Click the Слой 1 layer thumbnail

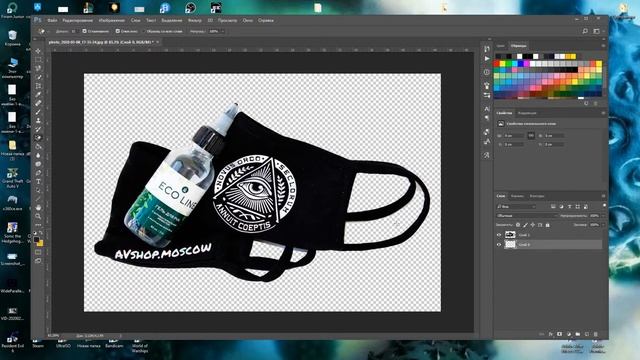(x=510, y=235)
